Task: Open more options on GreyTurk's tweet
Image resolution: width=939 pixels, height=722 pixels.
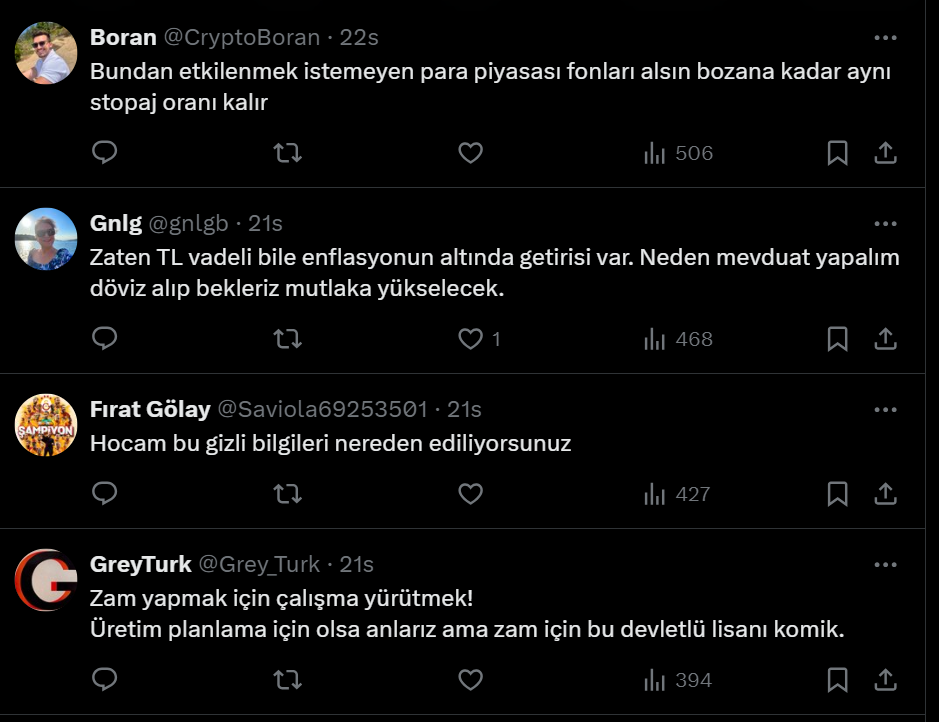Action: click(x=885, y=564)
